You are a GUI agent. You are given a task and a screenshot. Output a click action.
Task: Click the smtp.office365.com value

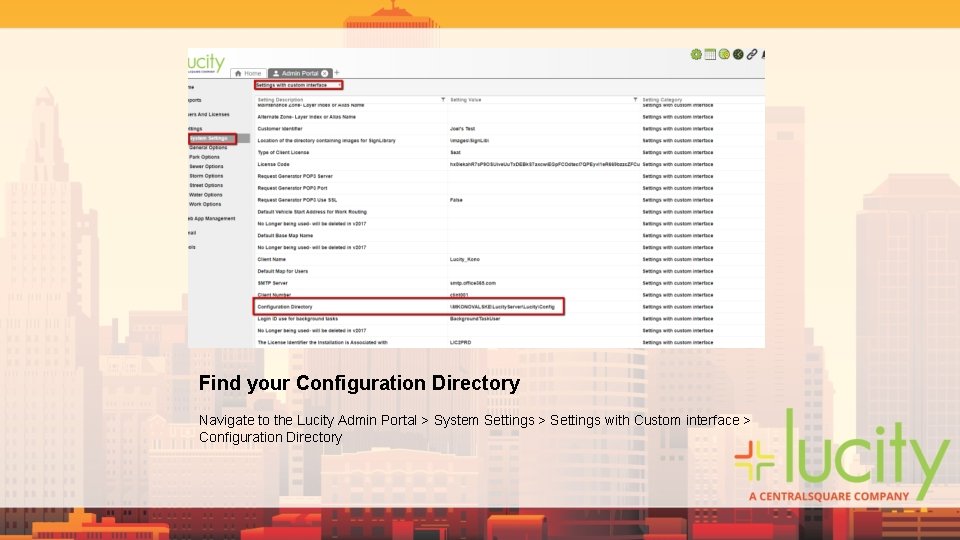click(473, 283)
